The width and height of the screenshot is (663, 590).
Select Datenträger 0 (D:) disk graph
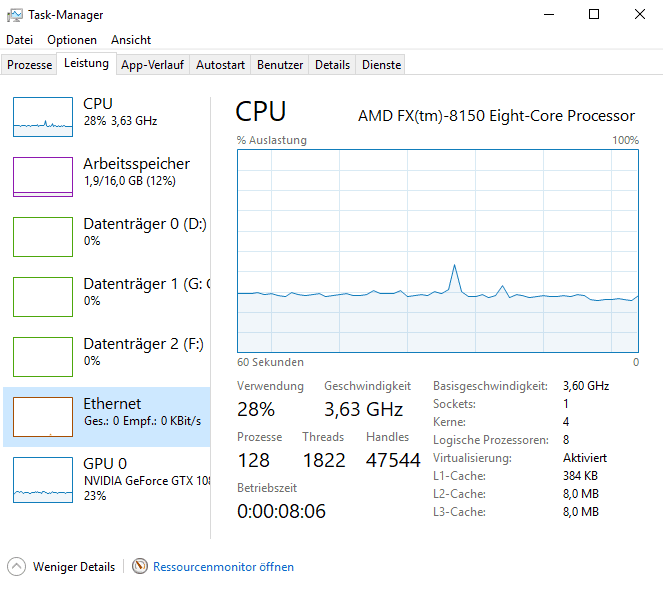tap(43, 237)
